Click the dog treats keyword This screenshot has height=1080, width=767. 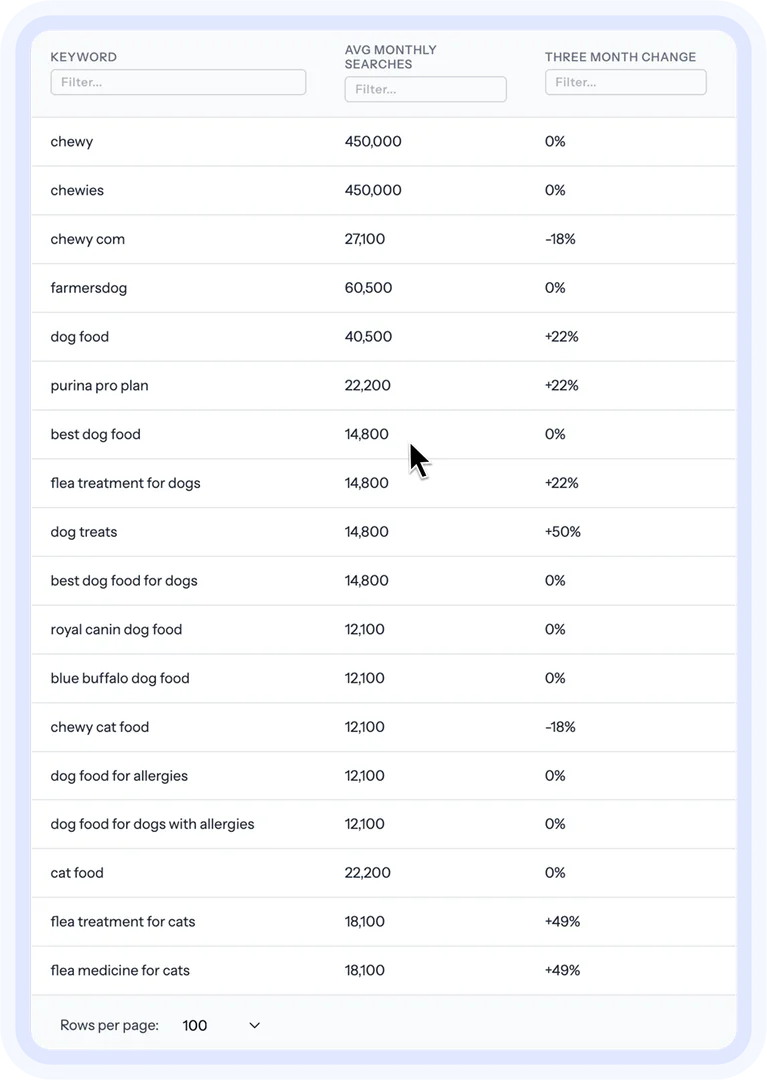[x=84, y=531]
